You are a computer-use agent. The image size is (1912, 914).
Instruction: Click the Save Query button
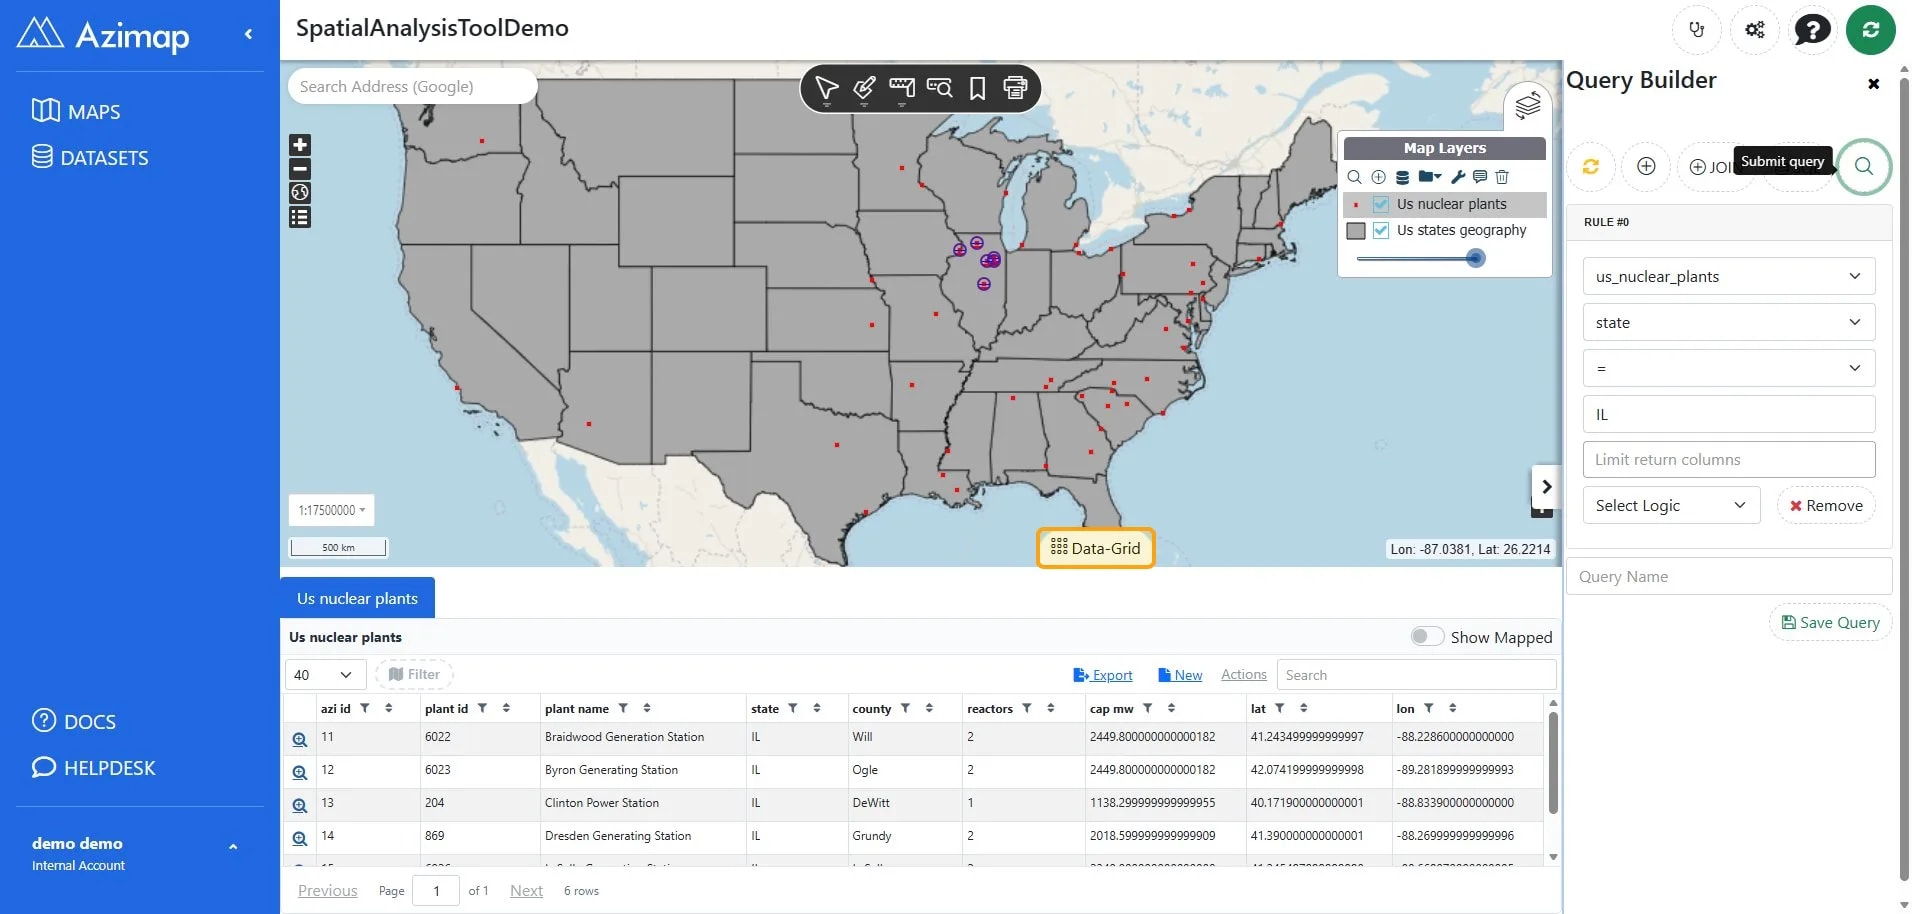1830,622
